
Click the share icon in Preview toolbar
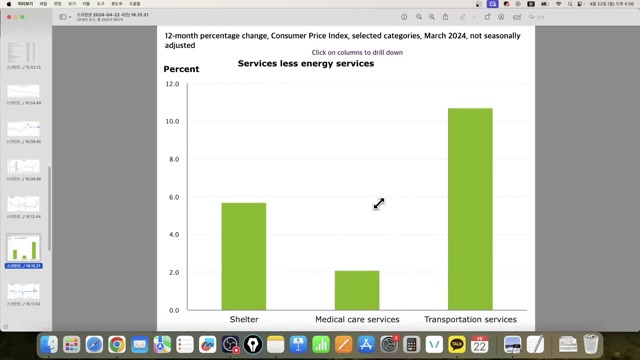(x=445, y=17)
